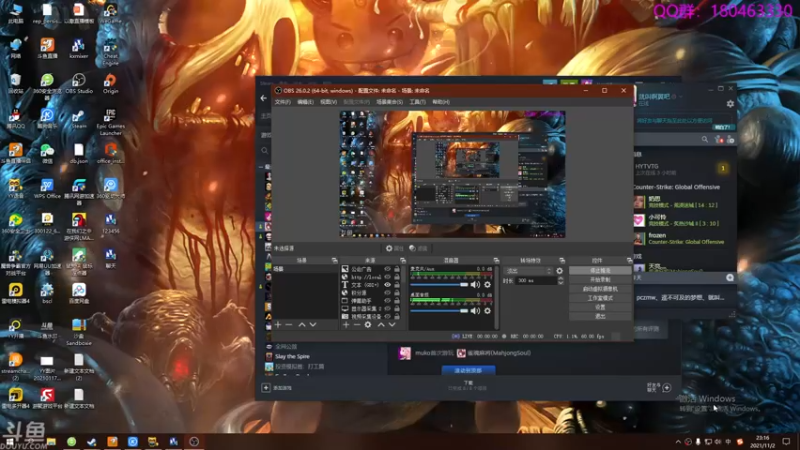Click Steam back arrow behind OBS window
This screenshot has height=450, width=800.
pos(264,98)
